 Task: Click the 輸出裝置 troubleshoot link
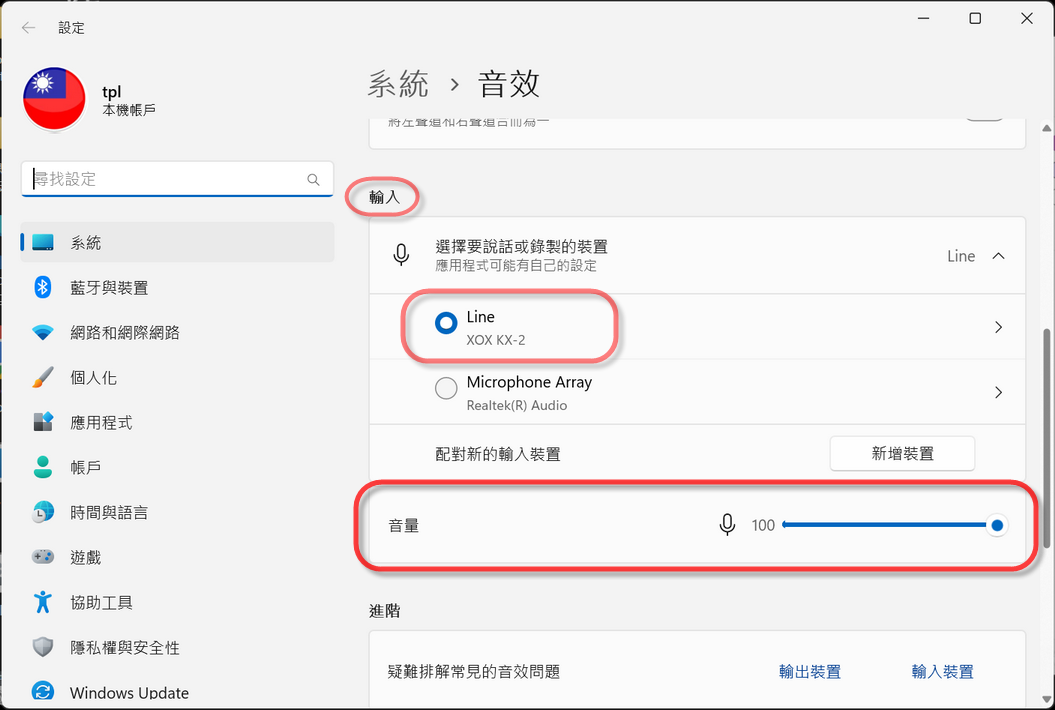pyautogui.click(x=810, y=672)
